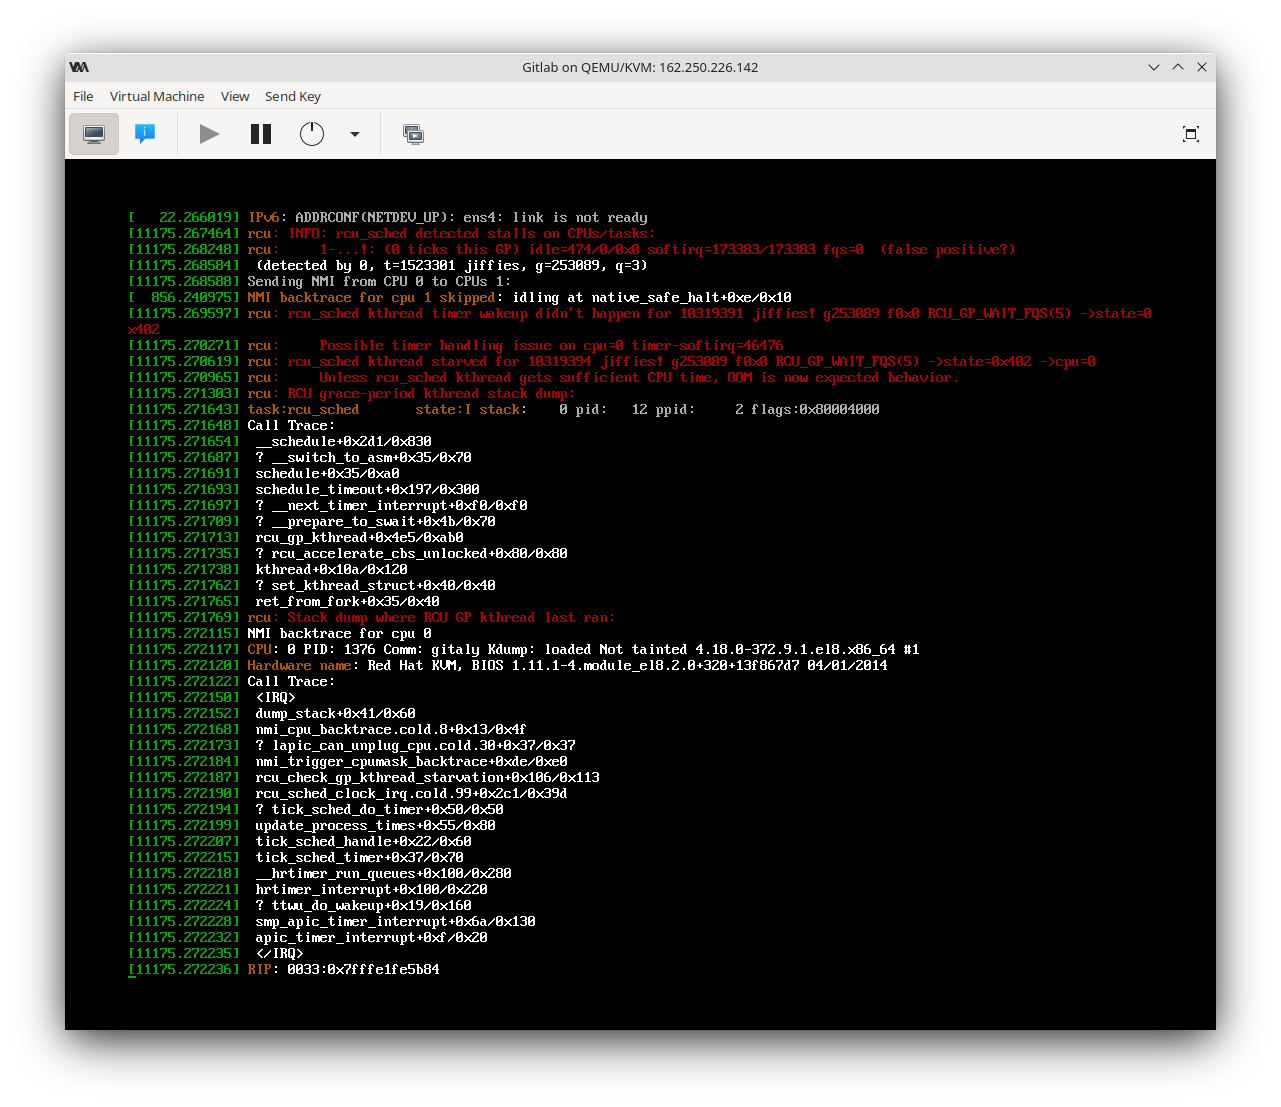This screenshot has width=1281, height=1107.
Task: Switch the console to fullscreen
Action: tap(1190, 134)
